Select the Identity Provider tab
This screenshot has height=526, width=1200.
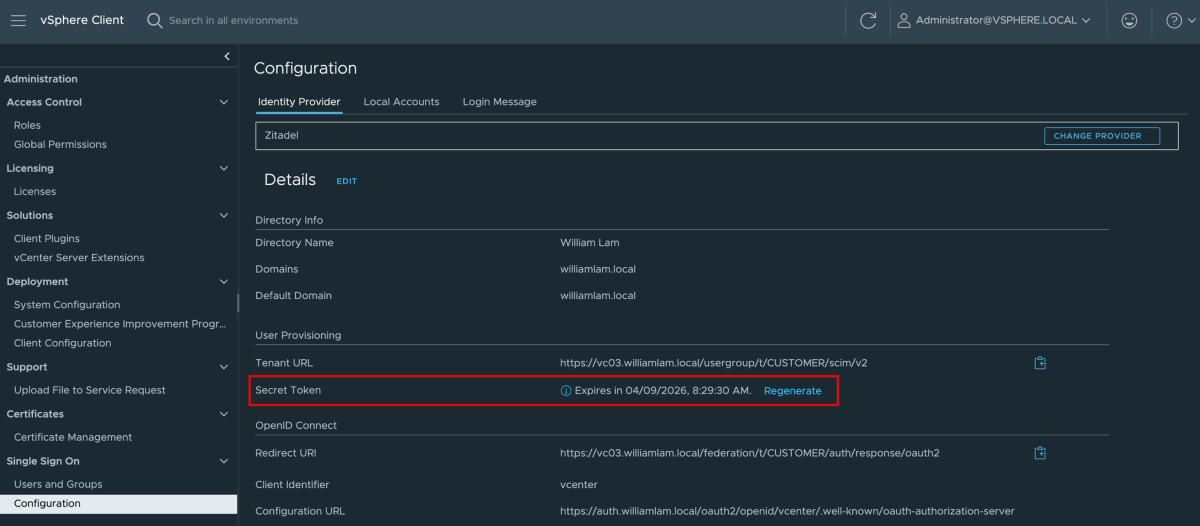(299, 102)
